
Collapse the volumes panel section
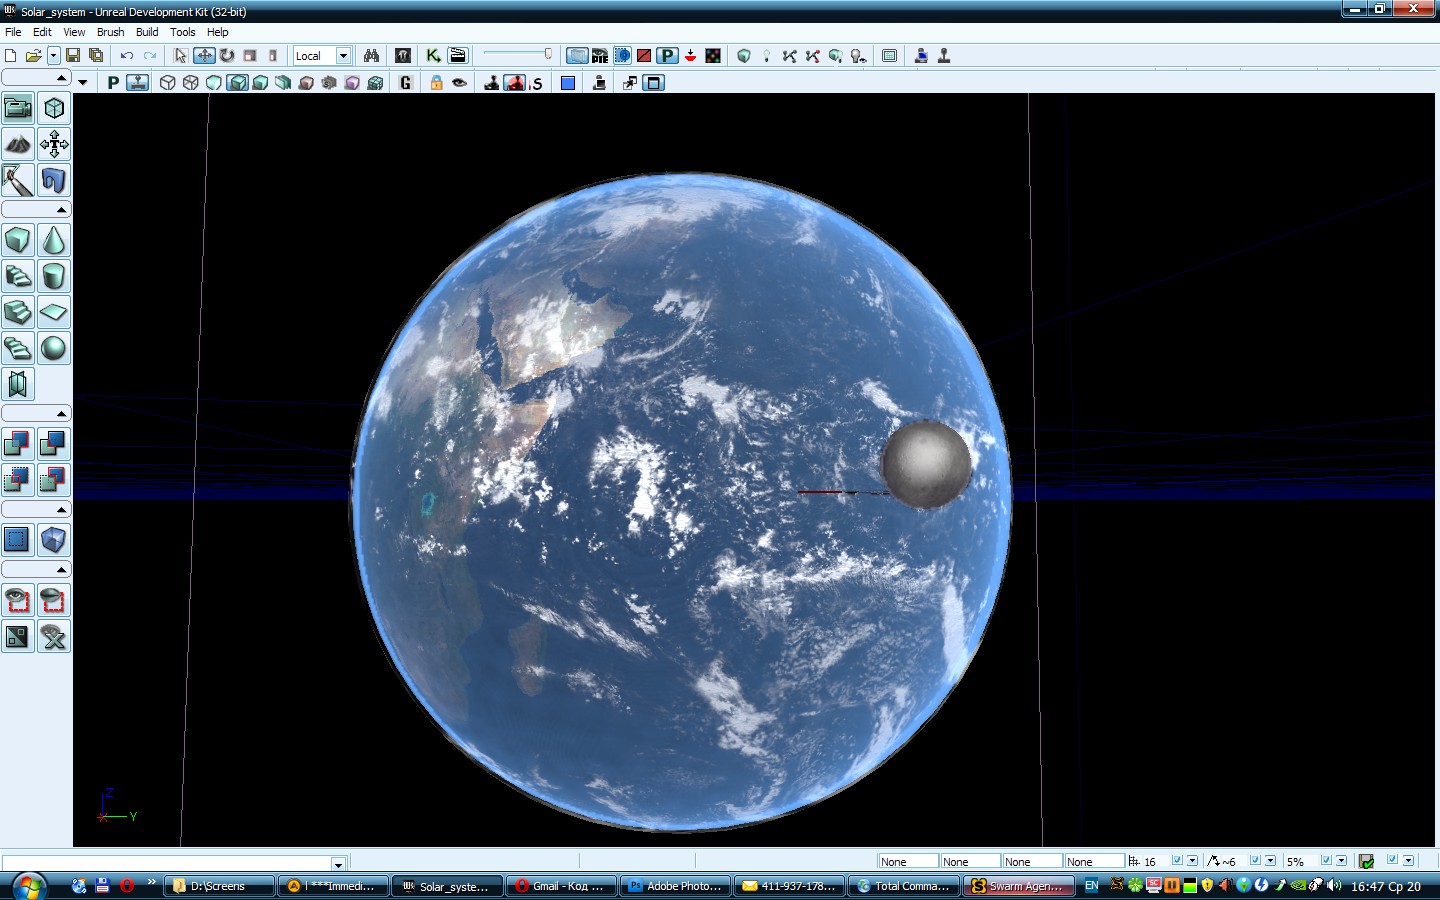[x=36, y=510]
